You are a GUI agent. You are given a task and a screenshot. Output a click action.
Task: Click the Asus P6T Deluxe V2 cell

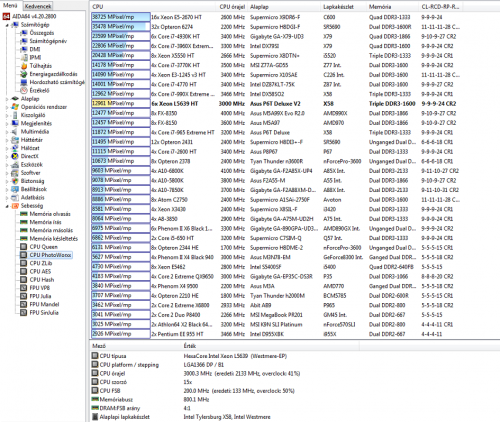click(275, 104)
